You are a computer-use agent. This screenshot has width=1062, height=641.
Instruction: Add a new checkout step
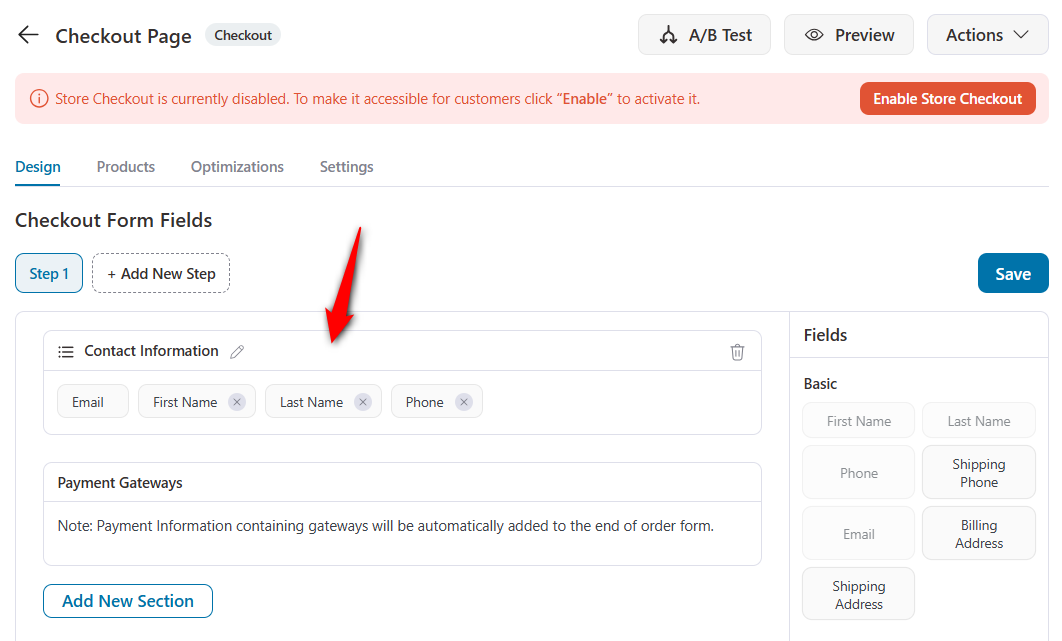(161, 274)
